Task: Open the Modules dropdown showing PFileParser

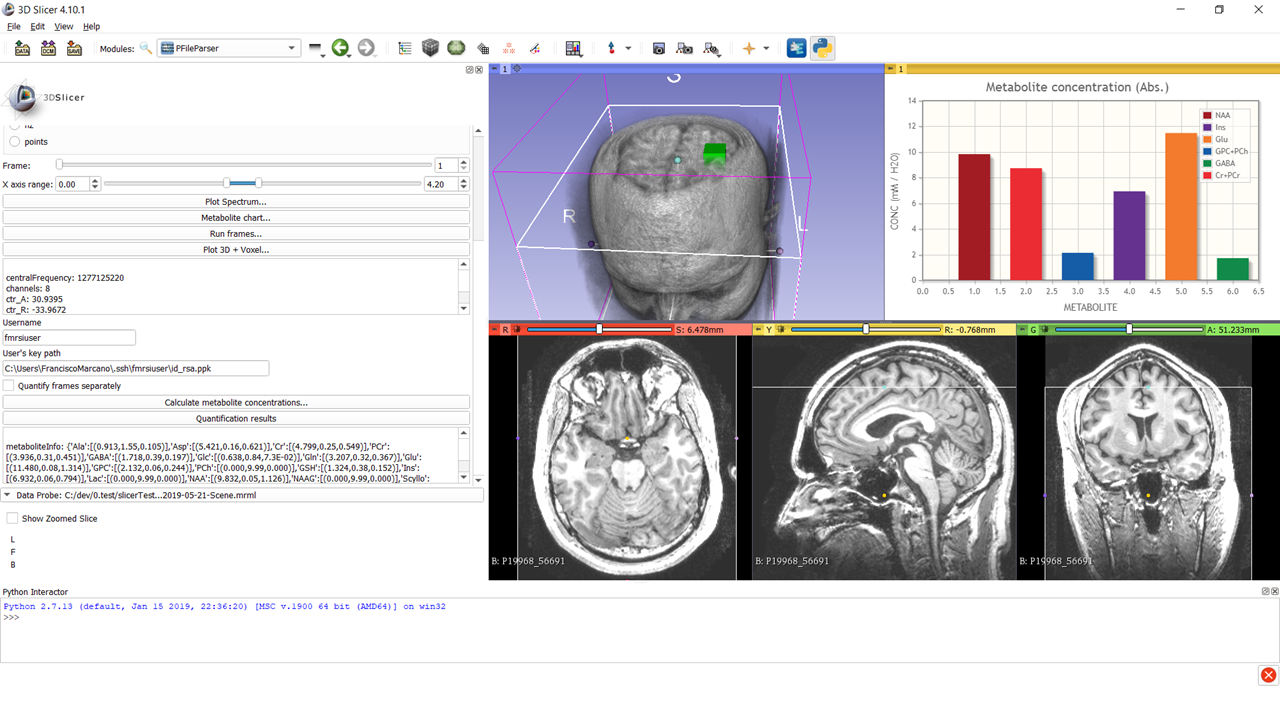Action: [x=228, y=48]
